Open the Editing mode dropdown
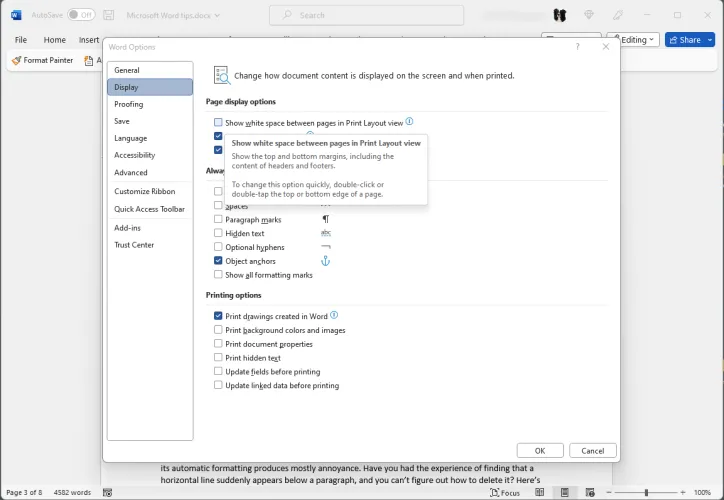The height and width of the screenshot is (500, 724). tap(638, 40)
